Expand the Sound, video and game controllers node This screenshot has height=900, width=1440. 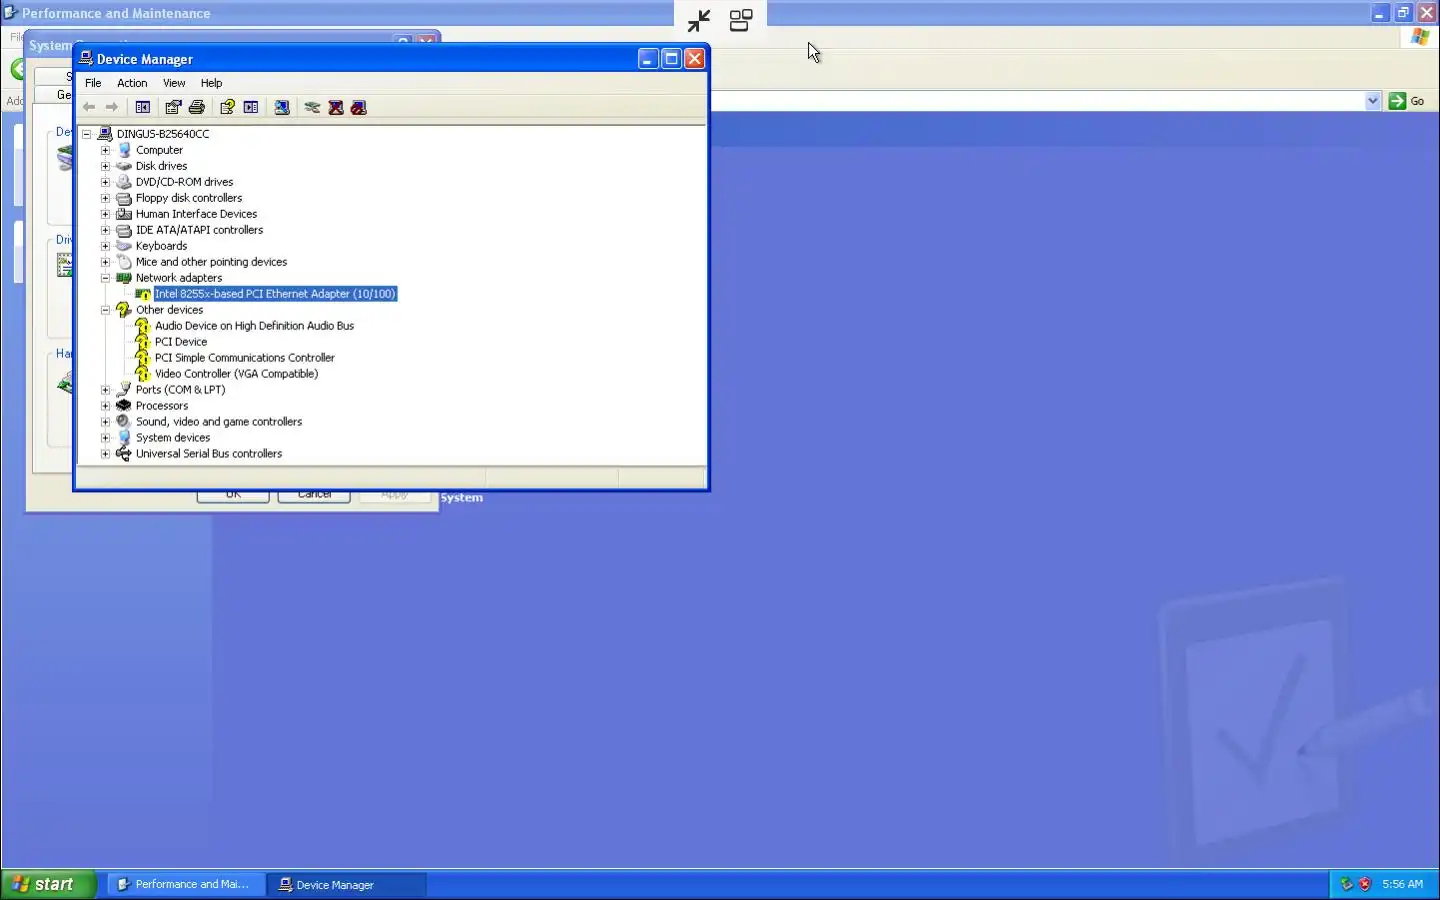pyautogui.click(x=106, y=422)
